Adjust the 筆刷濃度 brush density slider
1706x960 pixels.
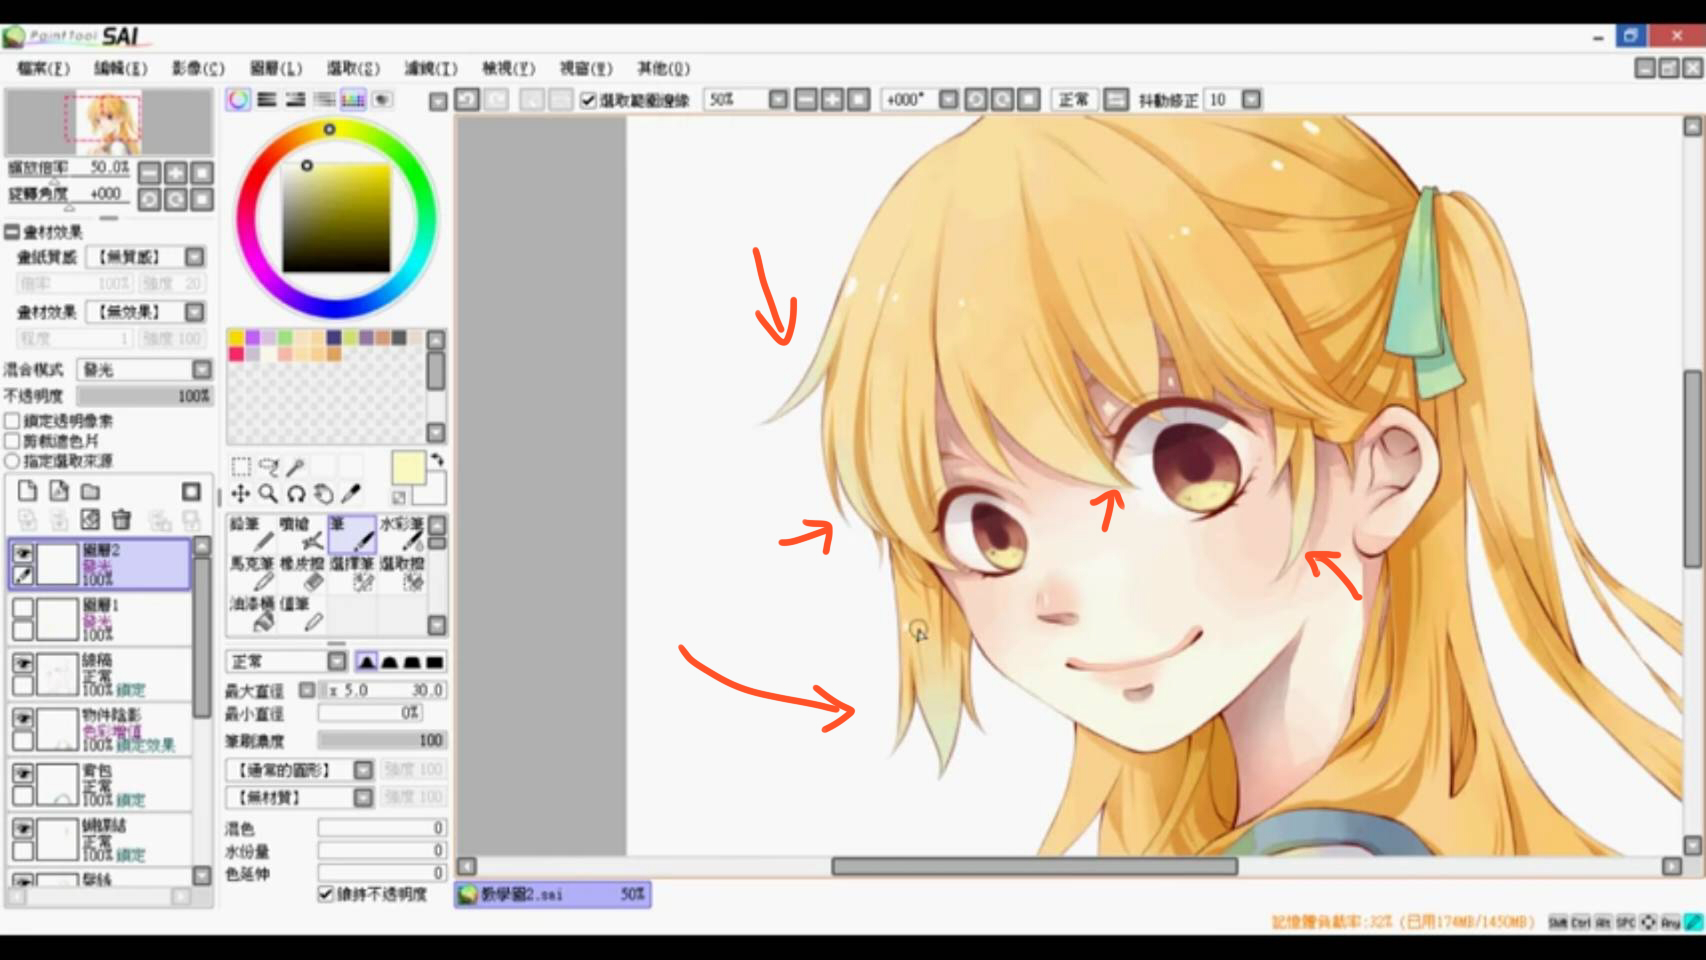point(382,740)
